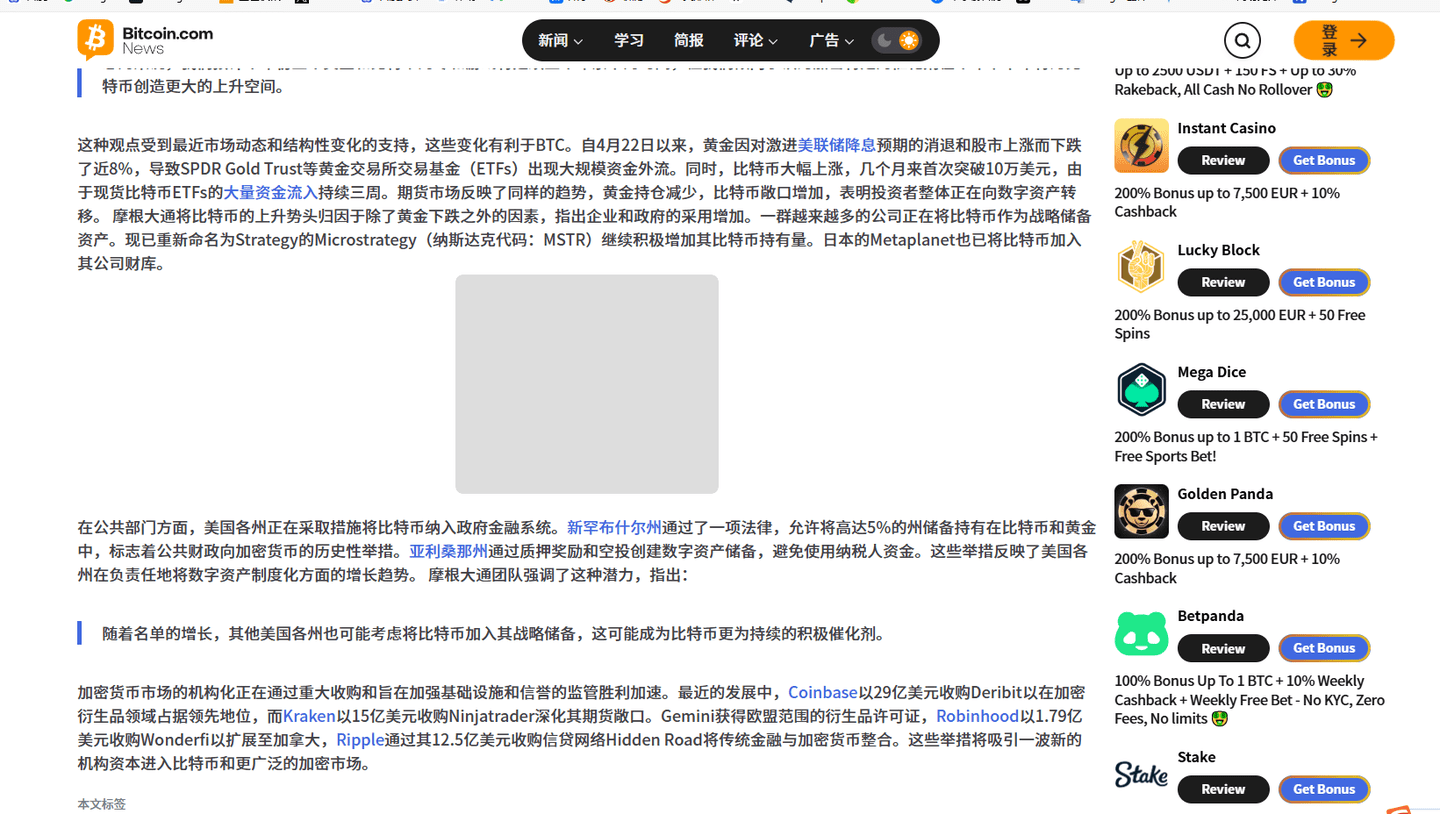Screen dimensions: 1440x814
Task: Click '200% Bonus up to 25,000 EUR' text
Action: point(1212,315)
